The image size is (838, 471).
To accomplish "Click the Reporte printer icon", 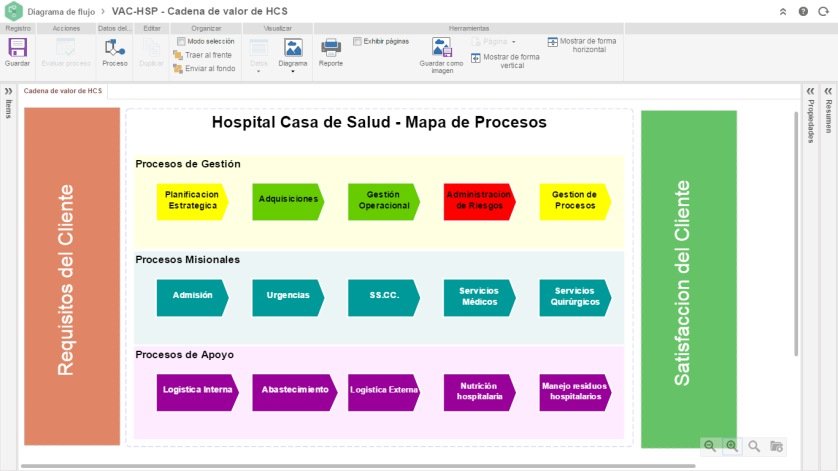I will pos(331,48).
